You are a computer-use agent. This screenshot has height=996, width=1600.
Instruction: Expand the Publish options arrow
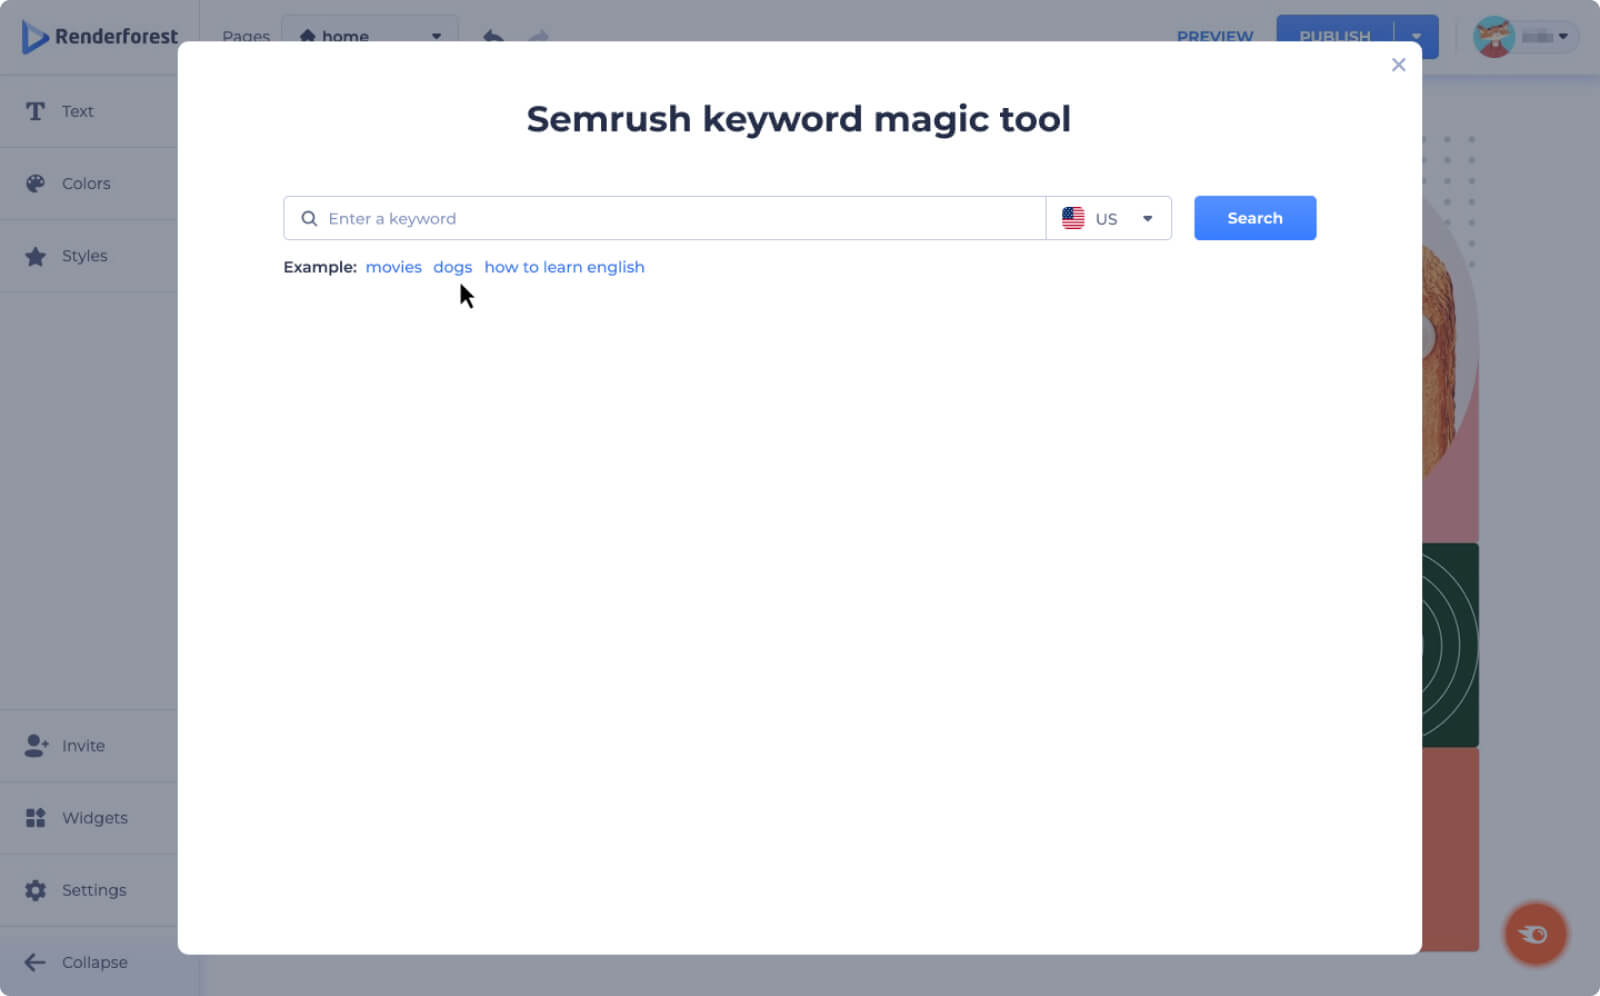(1416, 36)
